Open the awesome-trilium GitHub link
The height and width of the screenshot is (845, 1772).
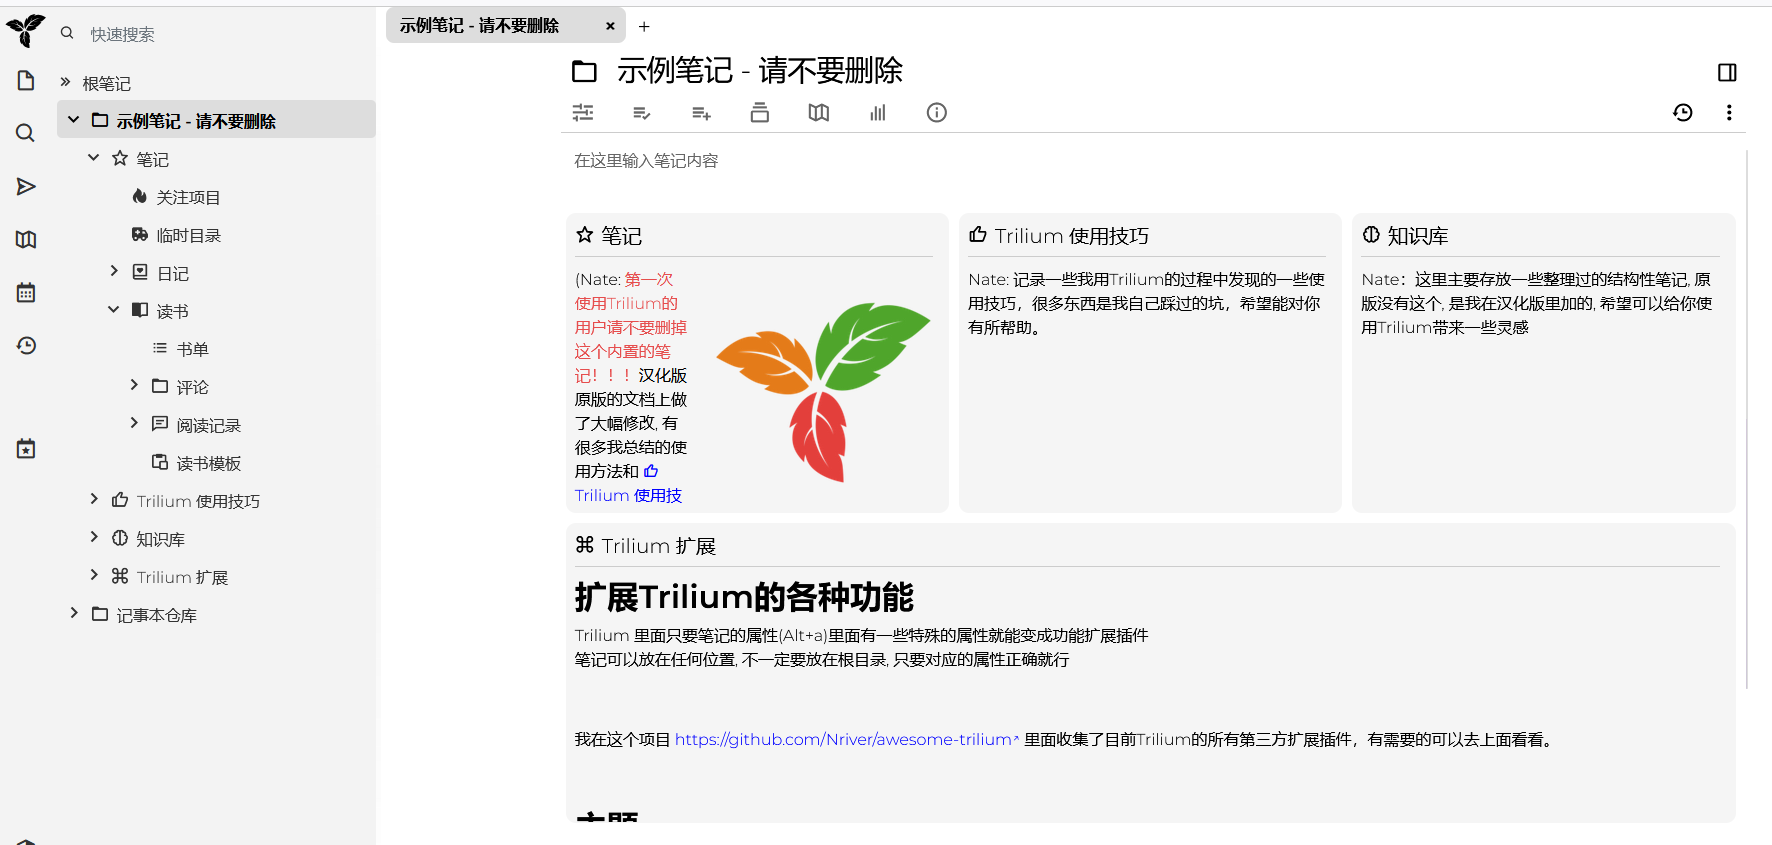(846, 740)
